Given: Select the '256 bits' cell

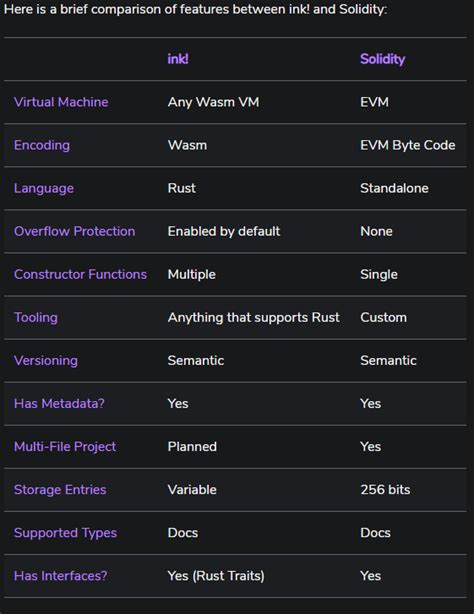Looking at the screenshot, I should [385, 490].
